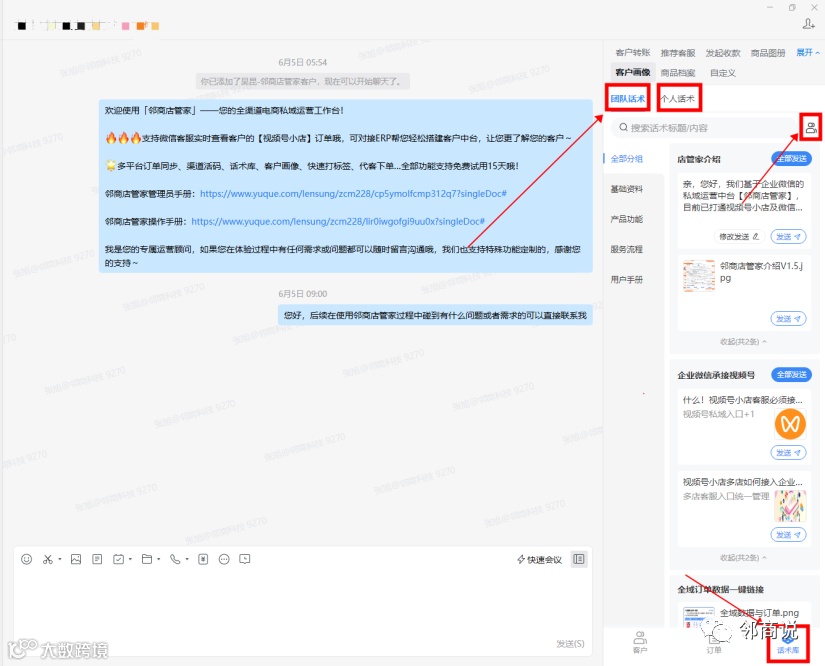The width and height of the screenshot is (825, 666).
Task: Open the more options ellipsis bubble icon
Action: click(x=224, y=559)
